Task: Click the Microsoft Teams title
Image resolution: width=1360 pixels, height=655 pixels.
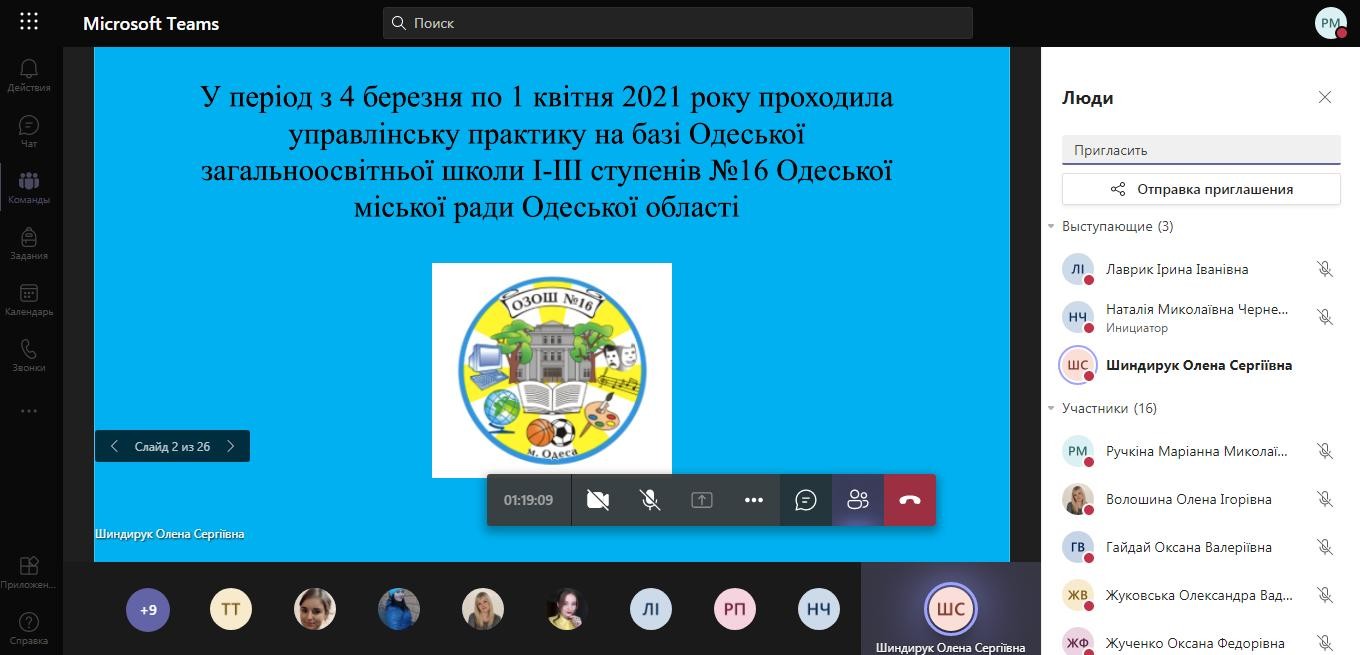Action: pyautogui.click(x=151, y=23)
